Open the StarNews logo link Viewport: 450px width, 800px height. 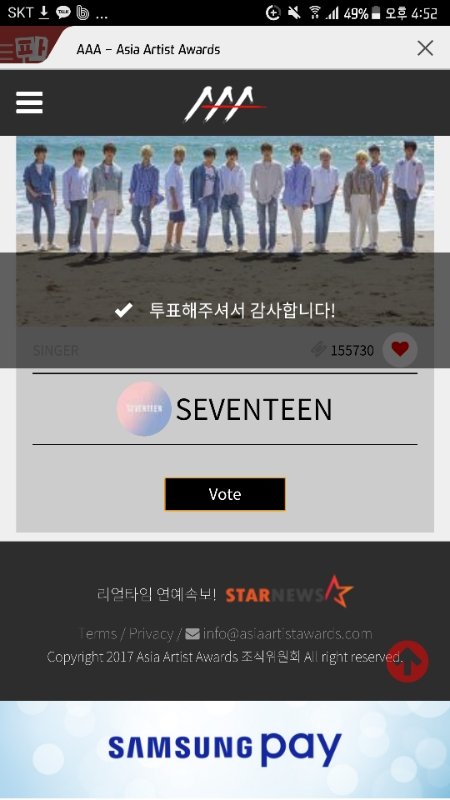(x=289, y=592)
